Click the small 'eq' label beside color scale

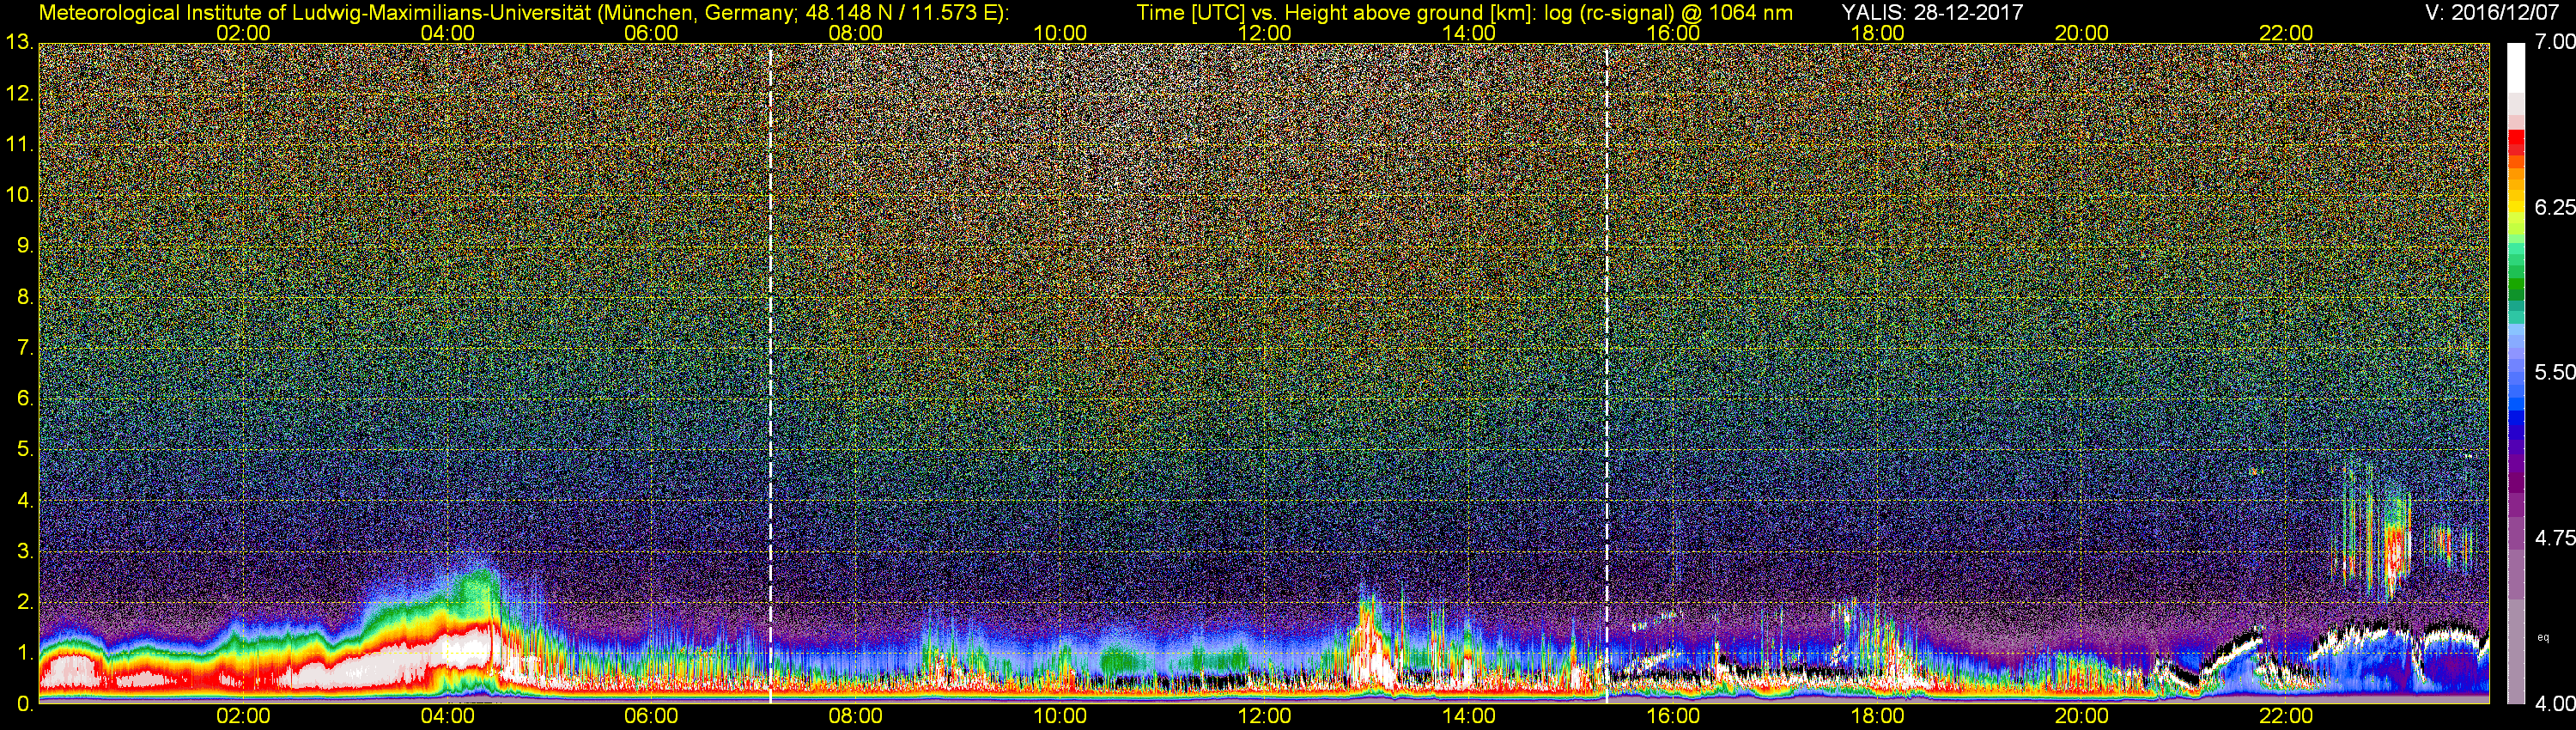(2544, 637)
